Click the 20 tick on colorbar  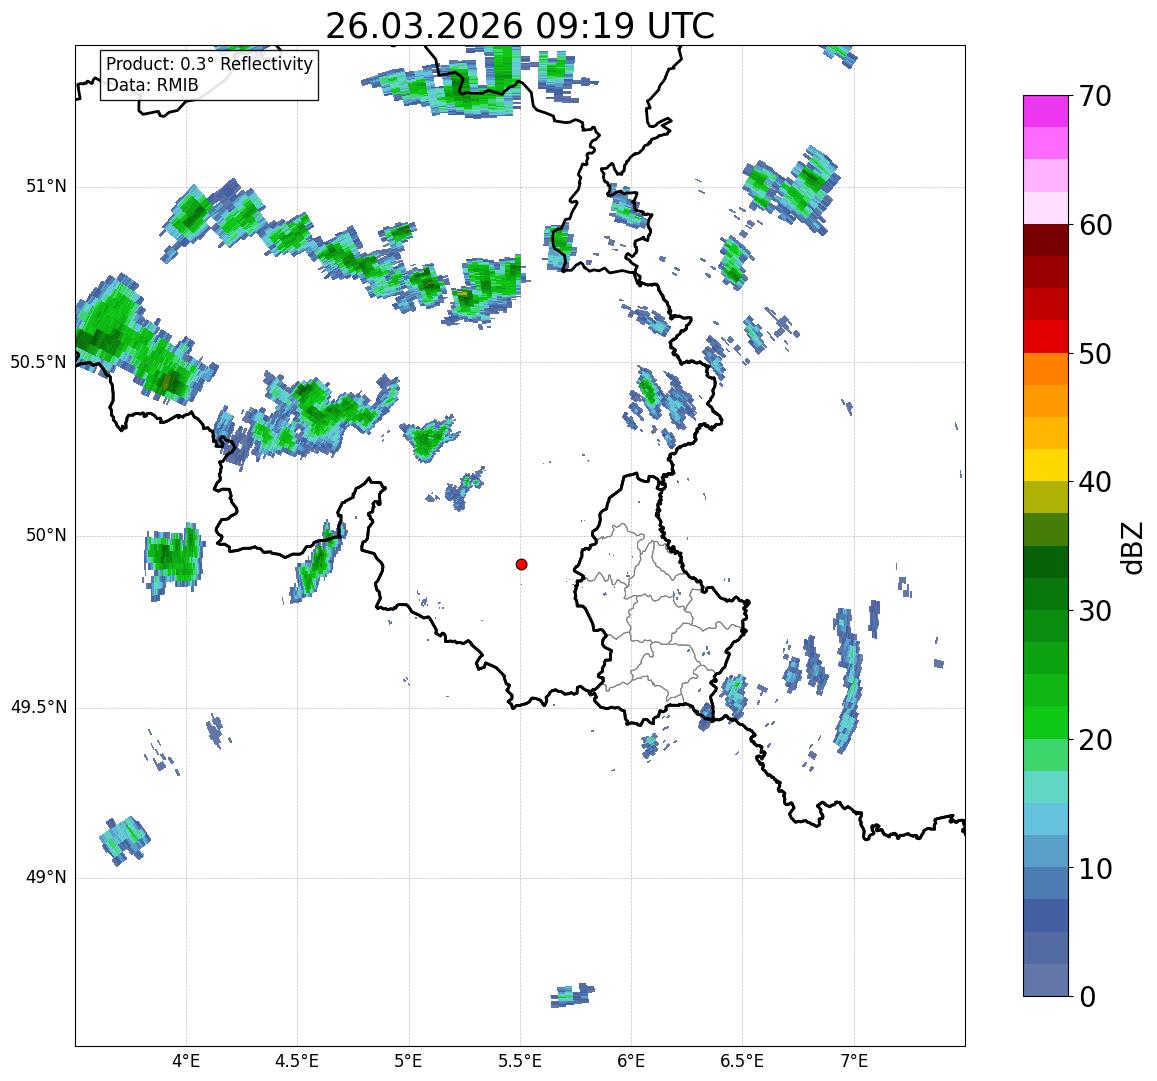click(x=1094, y=740)
